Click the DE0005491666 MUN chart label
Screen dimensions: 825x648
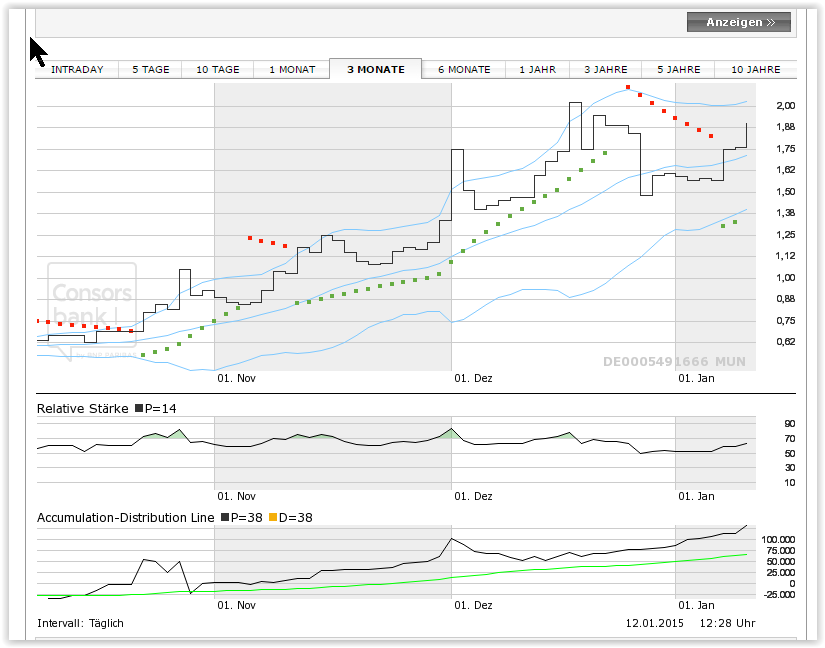674,362
